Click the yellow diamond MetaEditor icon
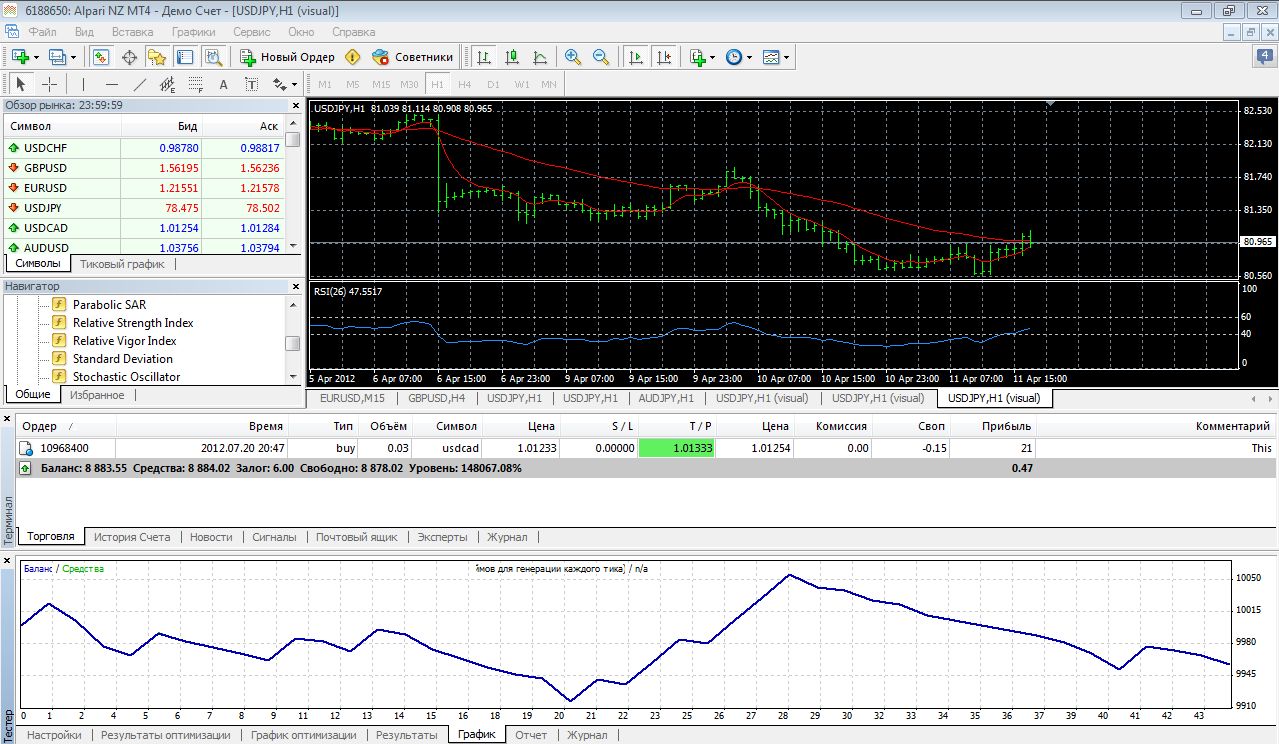 (x=352, y=57)
